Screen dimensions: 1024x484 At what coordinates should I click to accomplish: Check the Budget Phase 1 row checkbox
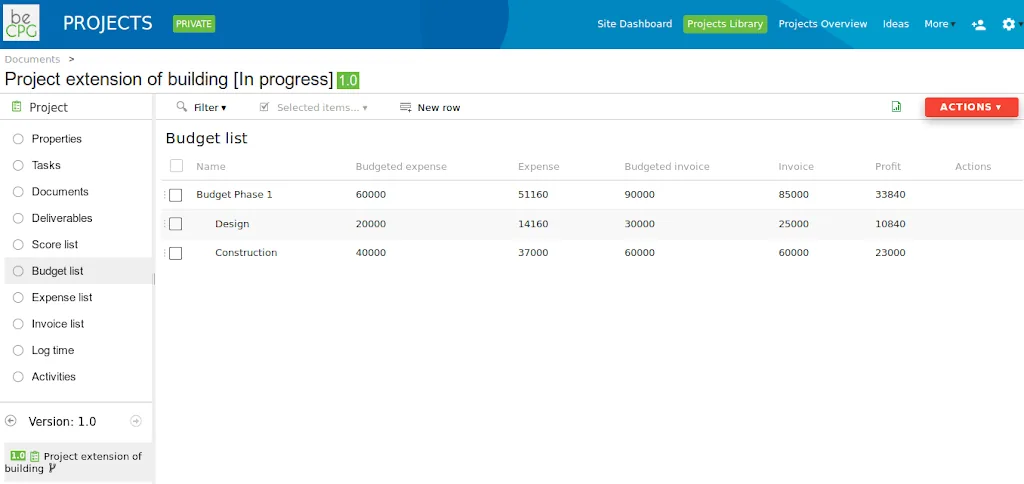click(176, 195)
